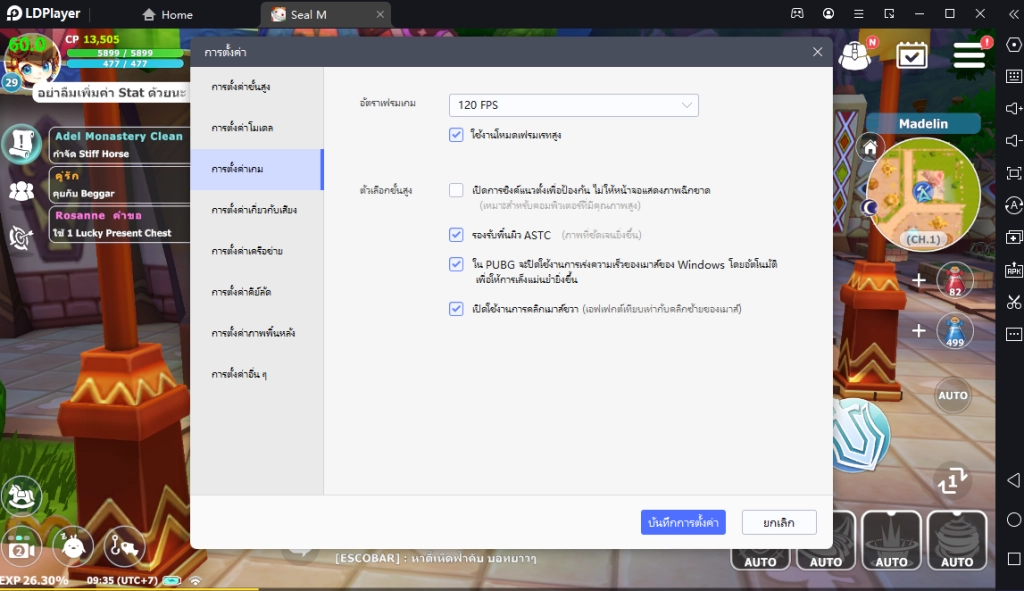This screenshot has width=1024, height=591.
Task: Click the Madelin minimap
Action: pyautogui.click(x=923, y=194)
